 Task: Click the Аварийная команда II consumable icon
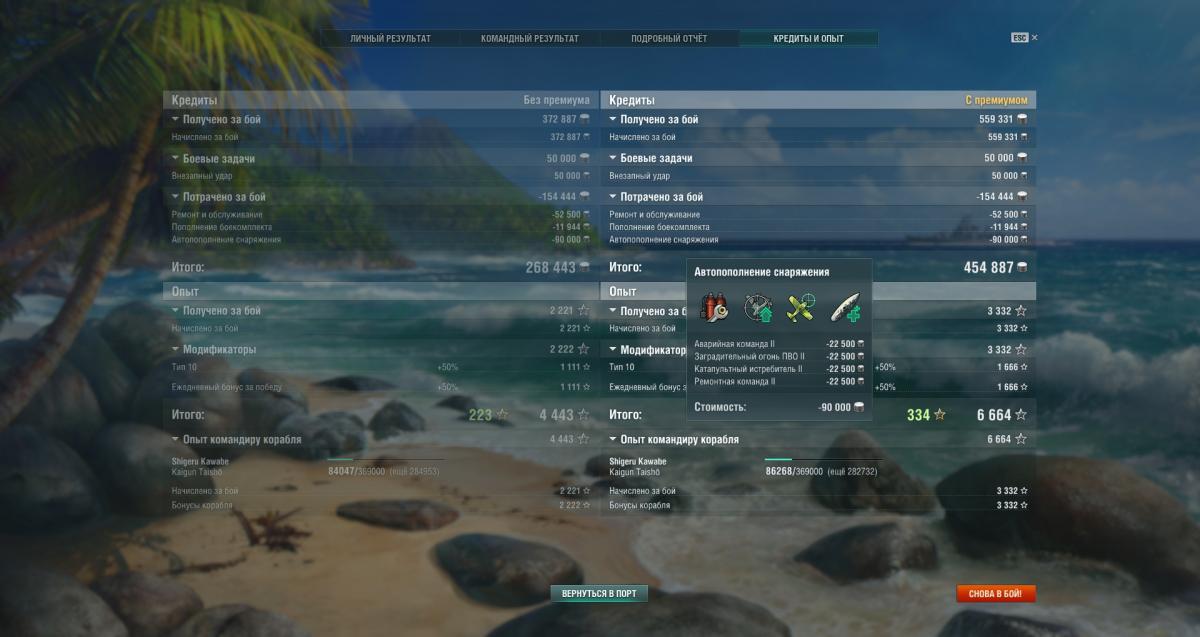coord(713,308)
